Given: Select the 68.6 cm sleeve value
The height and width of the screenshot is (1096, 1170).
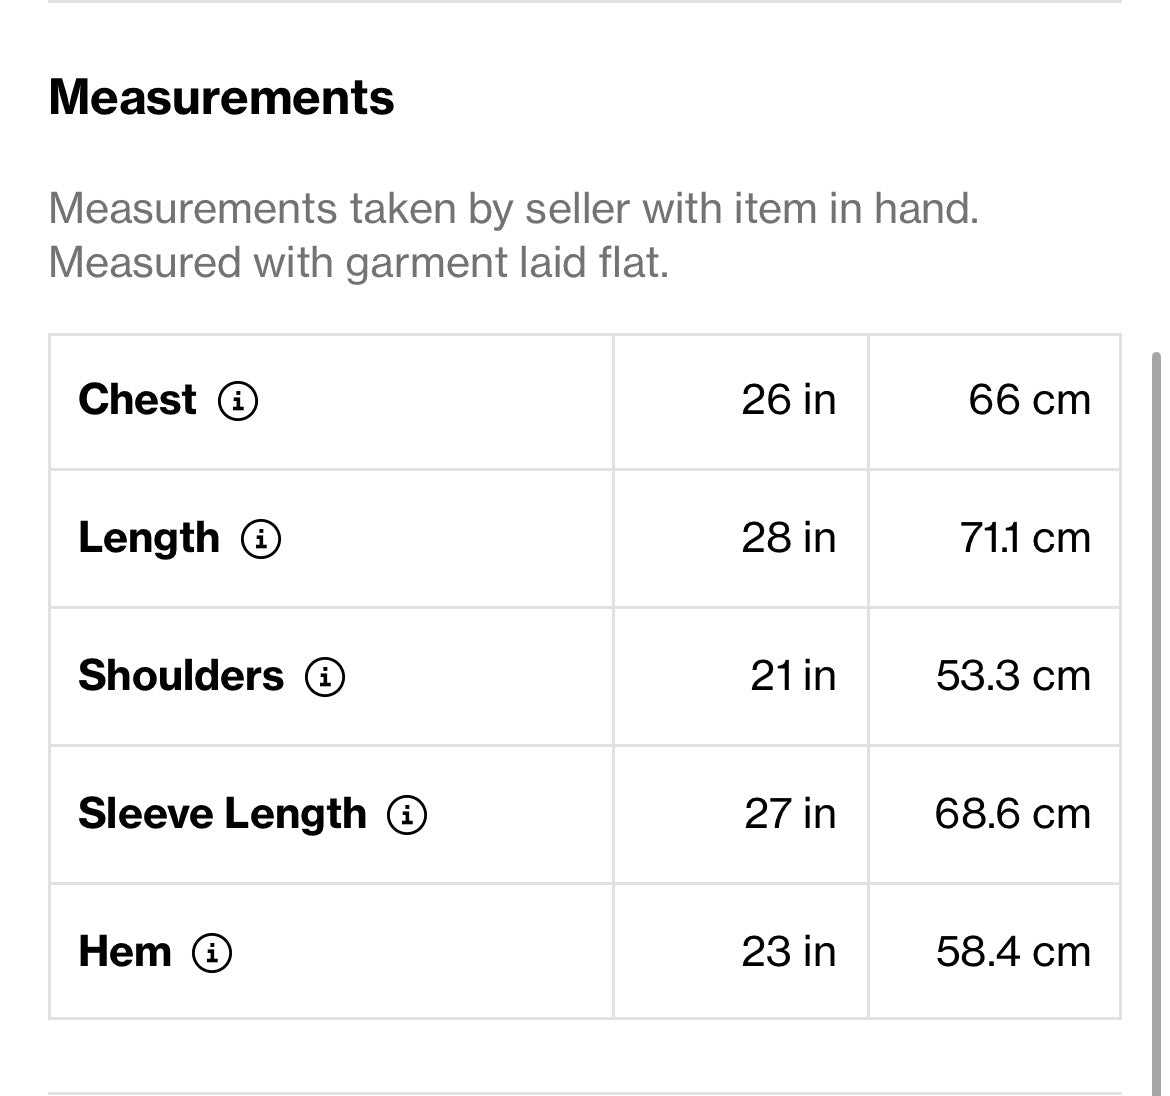Looking at the screenshot, I should pyautogui.click(x=1013, y=814).
